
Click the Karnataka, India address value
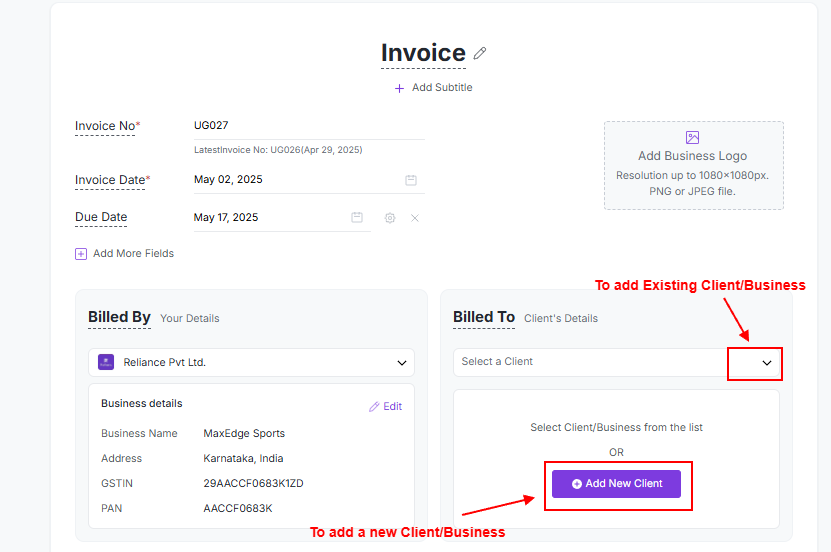tap(243, 458)
